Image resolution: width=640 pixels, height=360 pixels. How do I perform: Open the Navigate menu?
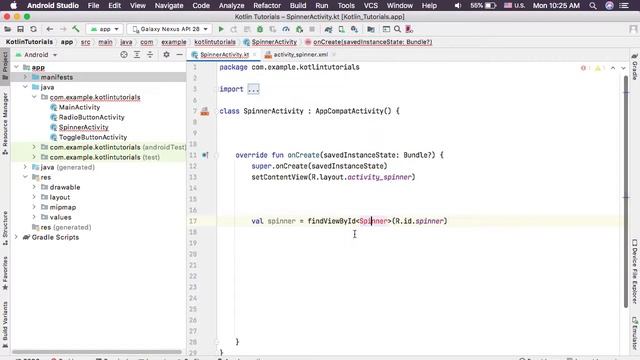[169, 6]
